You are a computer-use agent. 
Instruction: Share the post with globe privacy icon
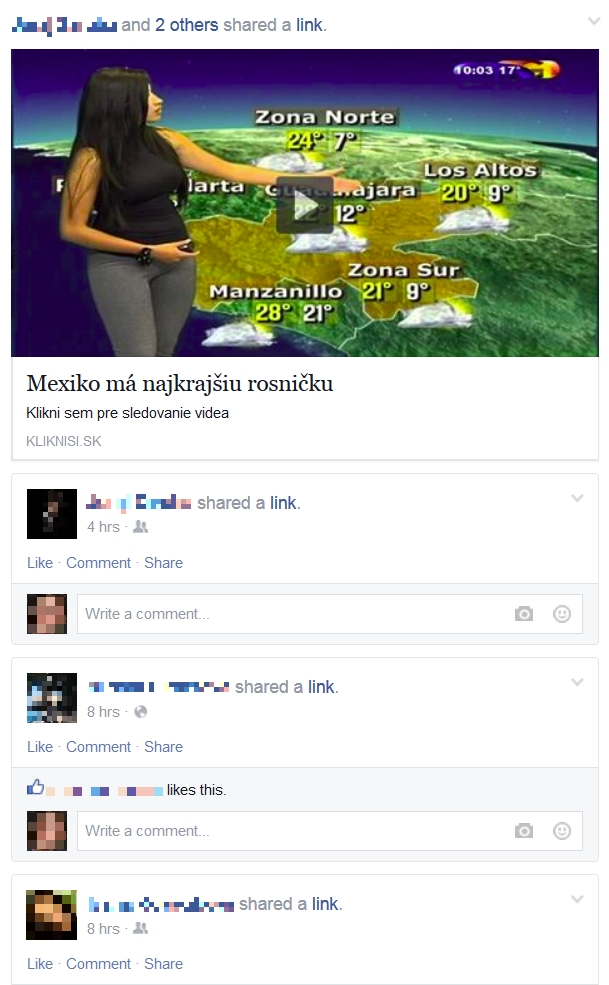[x=163, y=747]
